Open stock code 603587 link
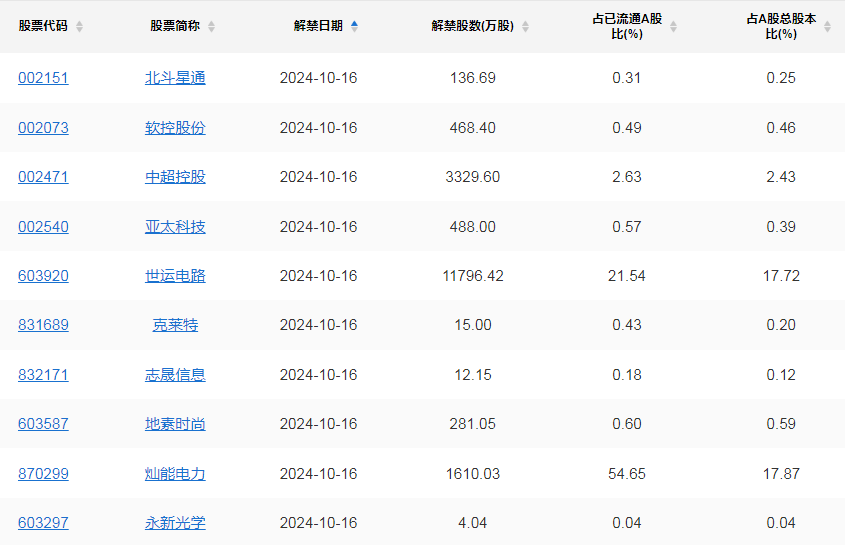Screen dimensions: 845x545 (43, 424)
